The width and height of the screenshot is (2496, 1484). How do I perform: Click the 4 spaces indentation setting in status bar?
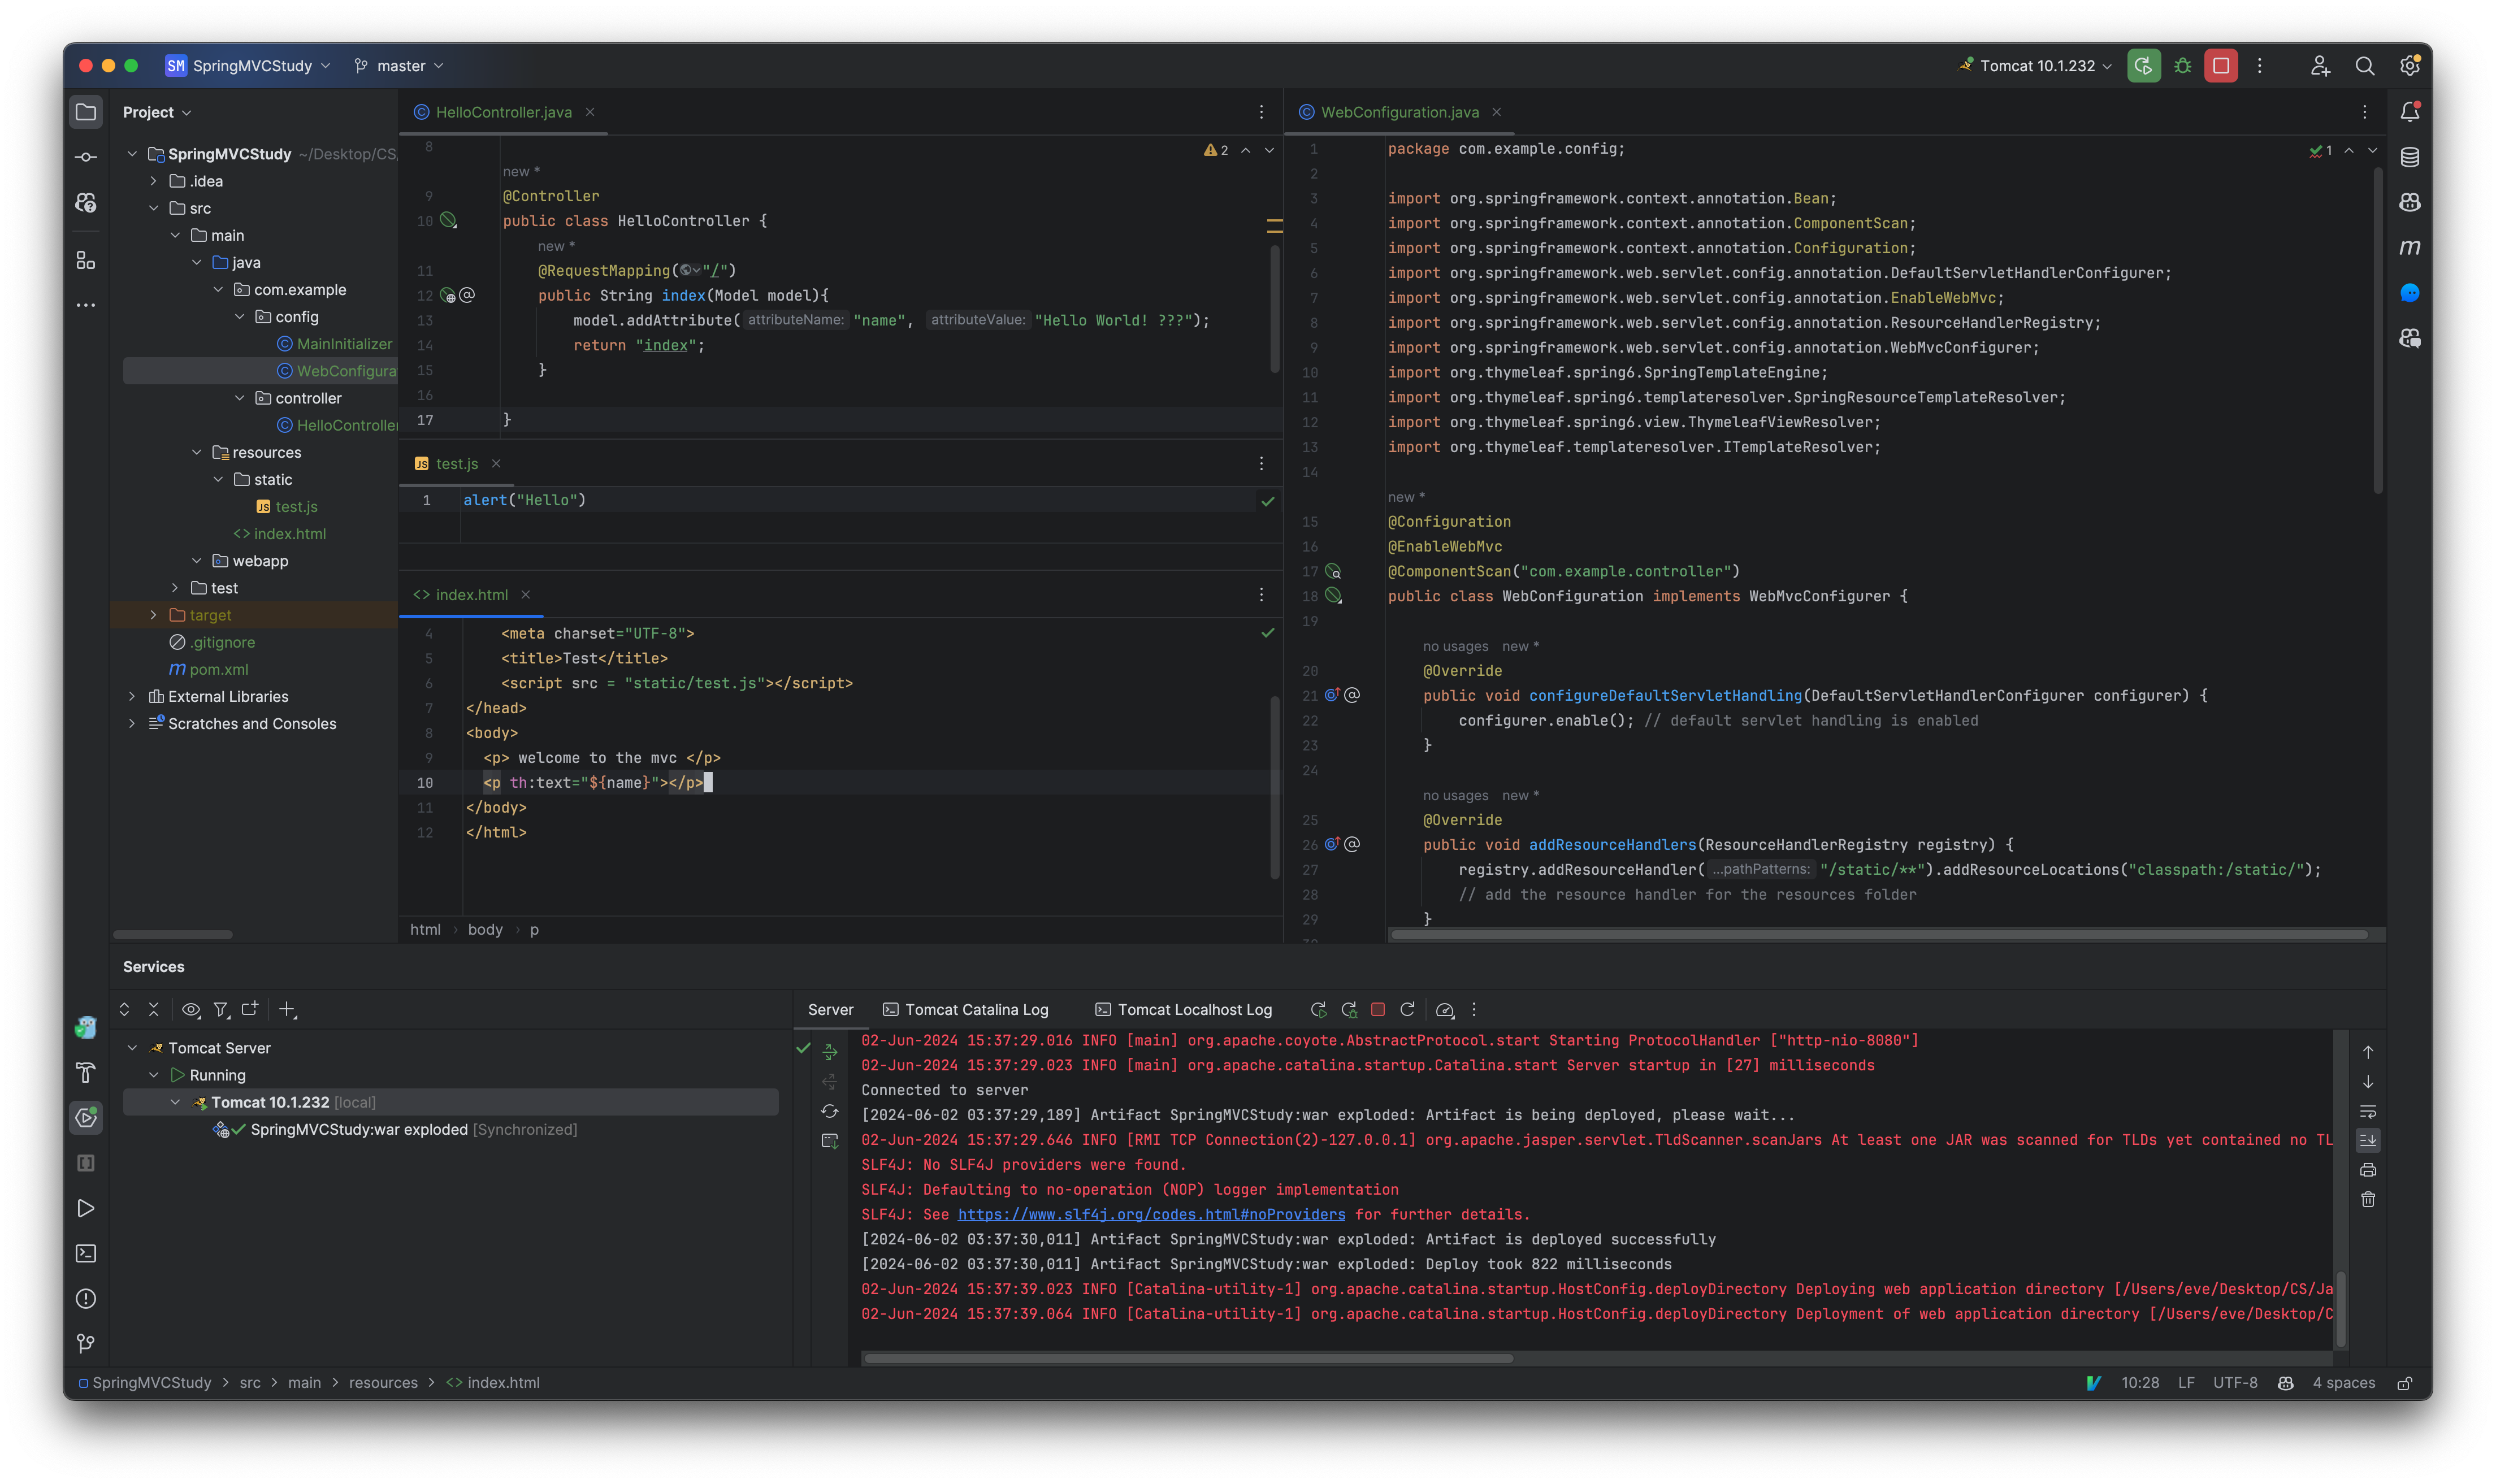2343,1382
